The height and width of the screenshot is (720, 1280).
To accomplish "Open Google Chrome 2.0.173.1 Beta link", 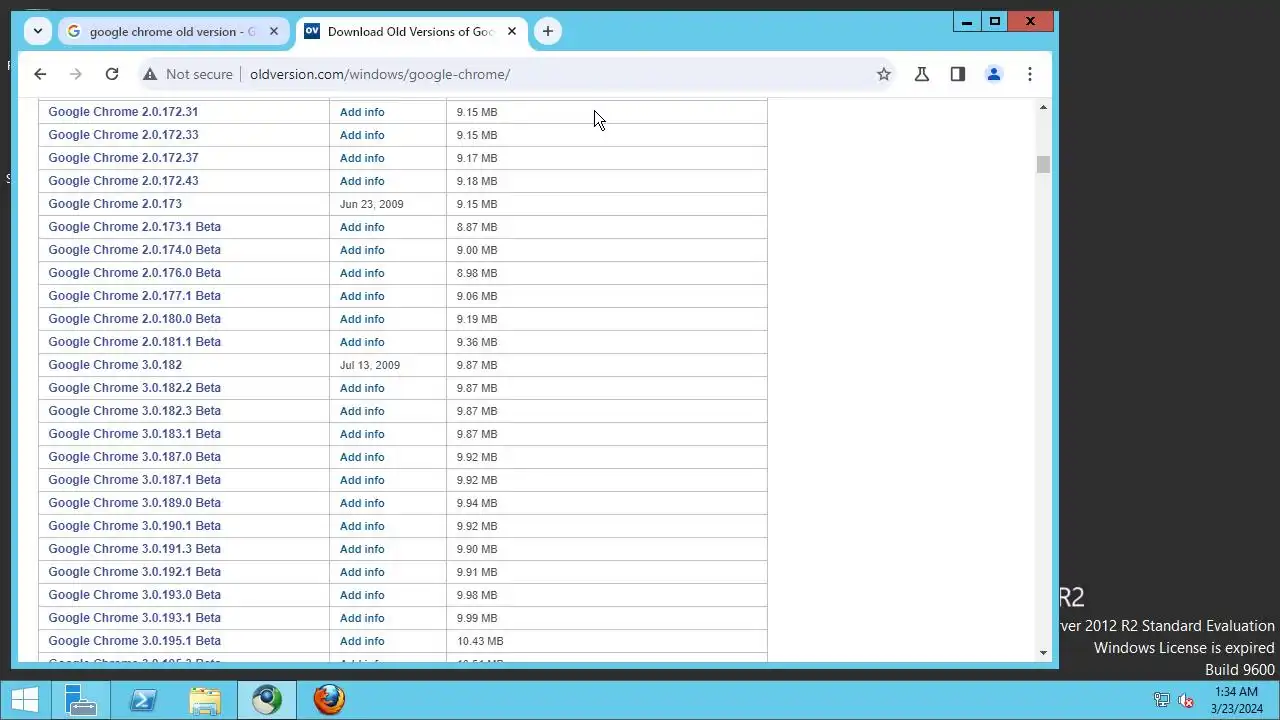I will (x=134, y=227).
